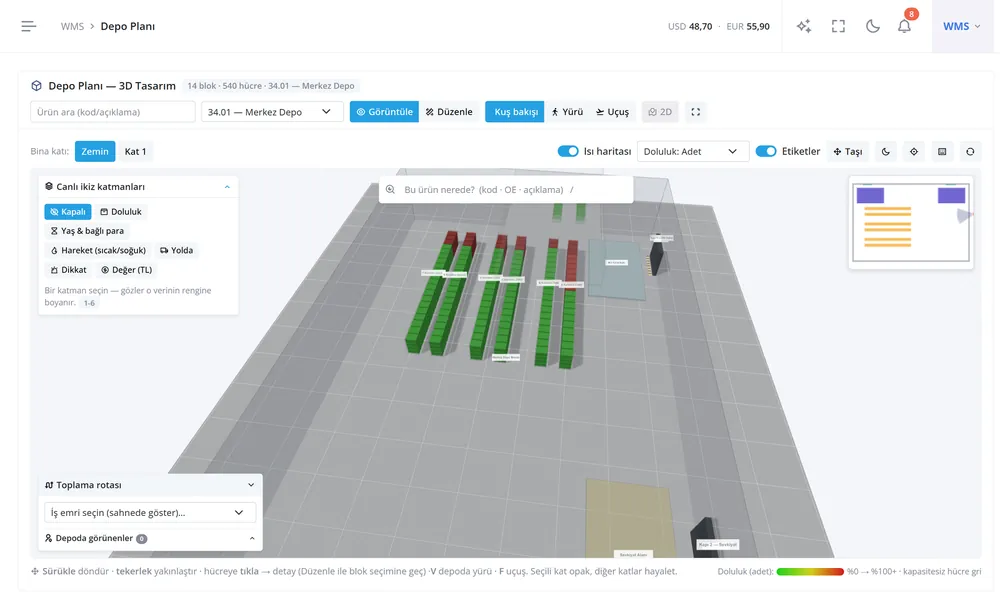Click the warehouse minimap thumbnail
This screenshot has width=1000, height=592.
[x=911, y=223]
